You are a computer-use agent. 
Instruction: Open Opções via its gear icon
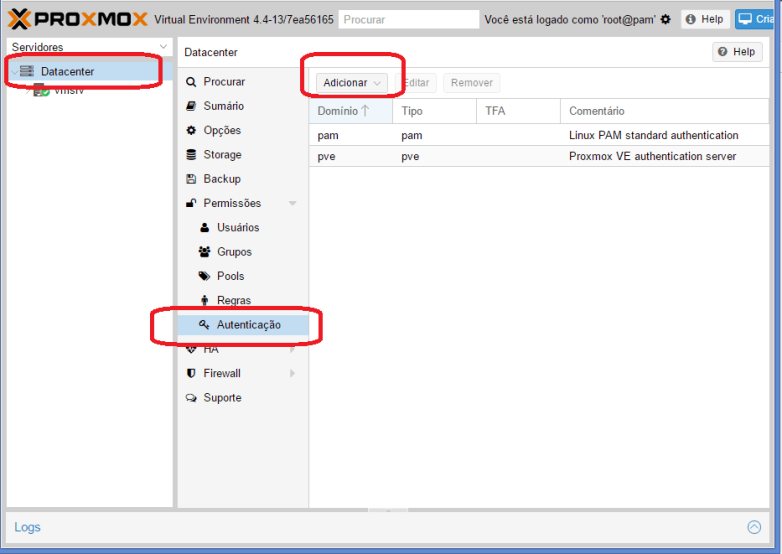(191, 130)
